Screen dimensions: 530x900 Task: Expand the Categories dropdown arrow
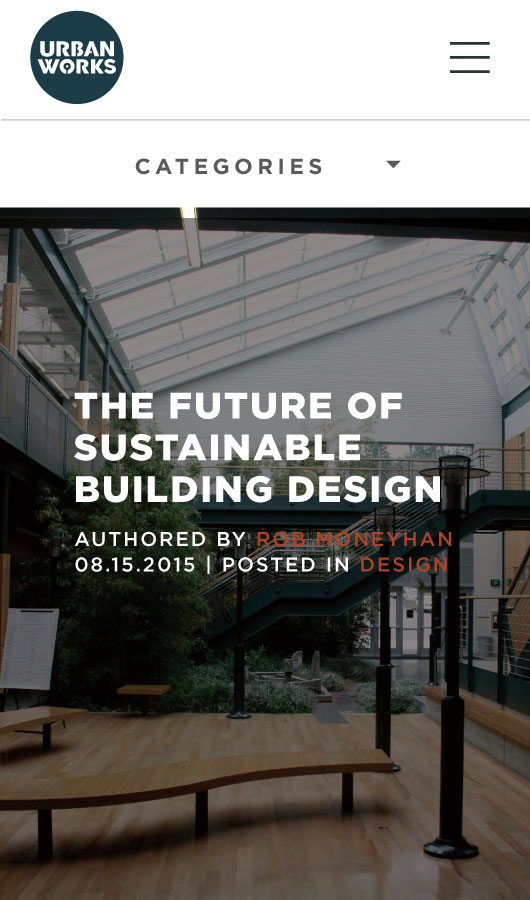[x=393, y=164]
